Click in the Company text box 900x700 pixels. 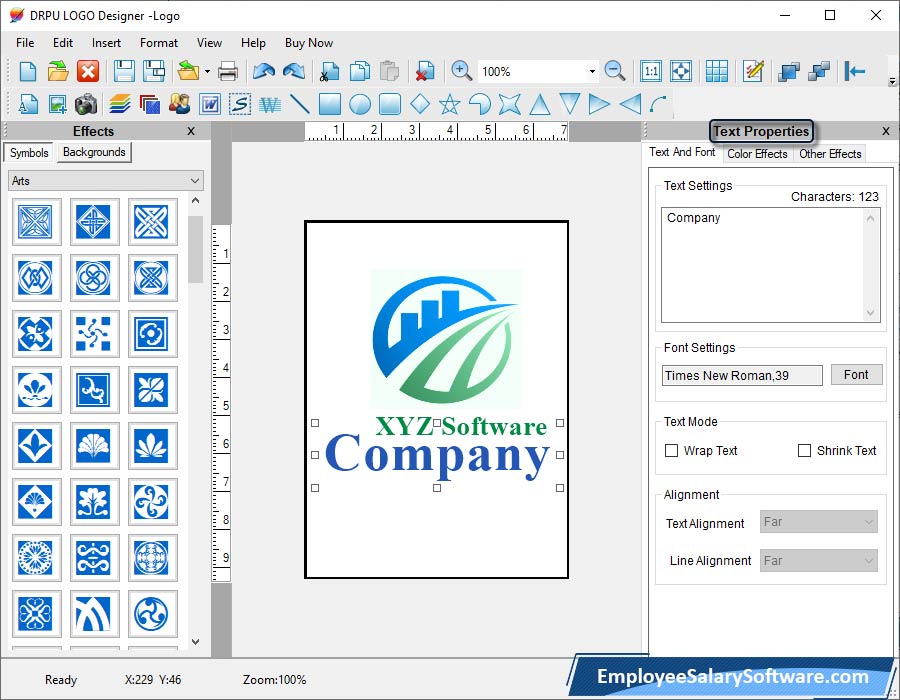(x=770, y=265)
